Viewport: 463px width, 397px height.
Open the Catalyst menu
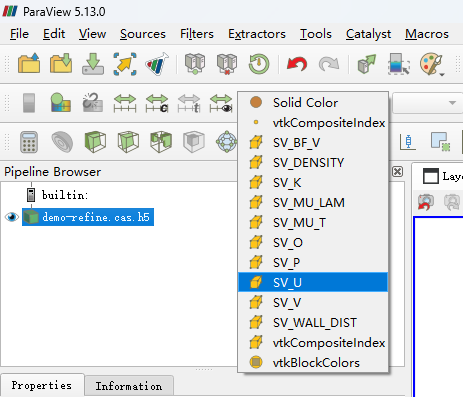coord(368,34)
